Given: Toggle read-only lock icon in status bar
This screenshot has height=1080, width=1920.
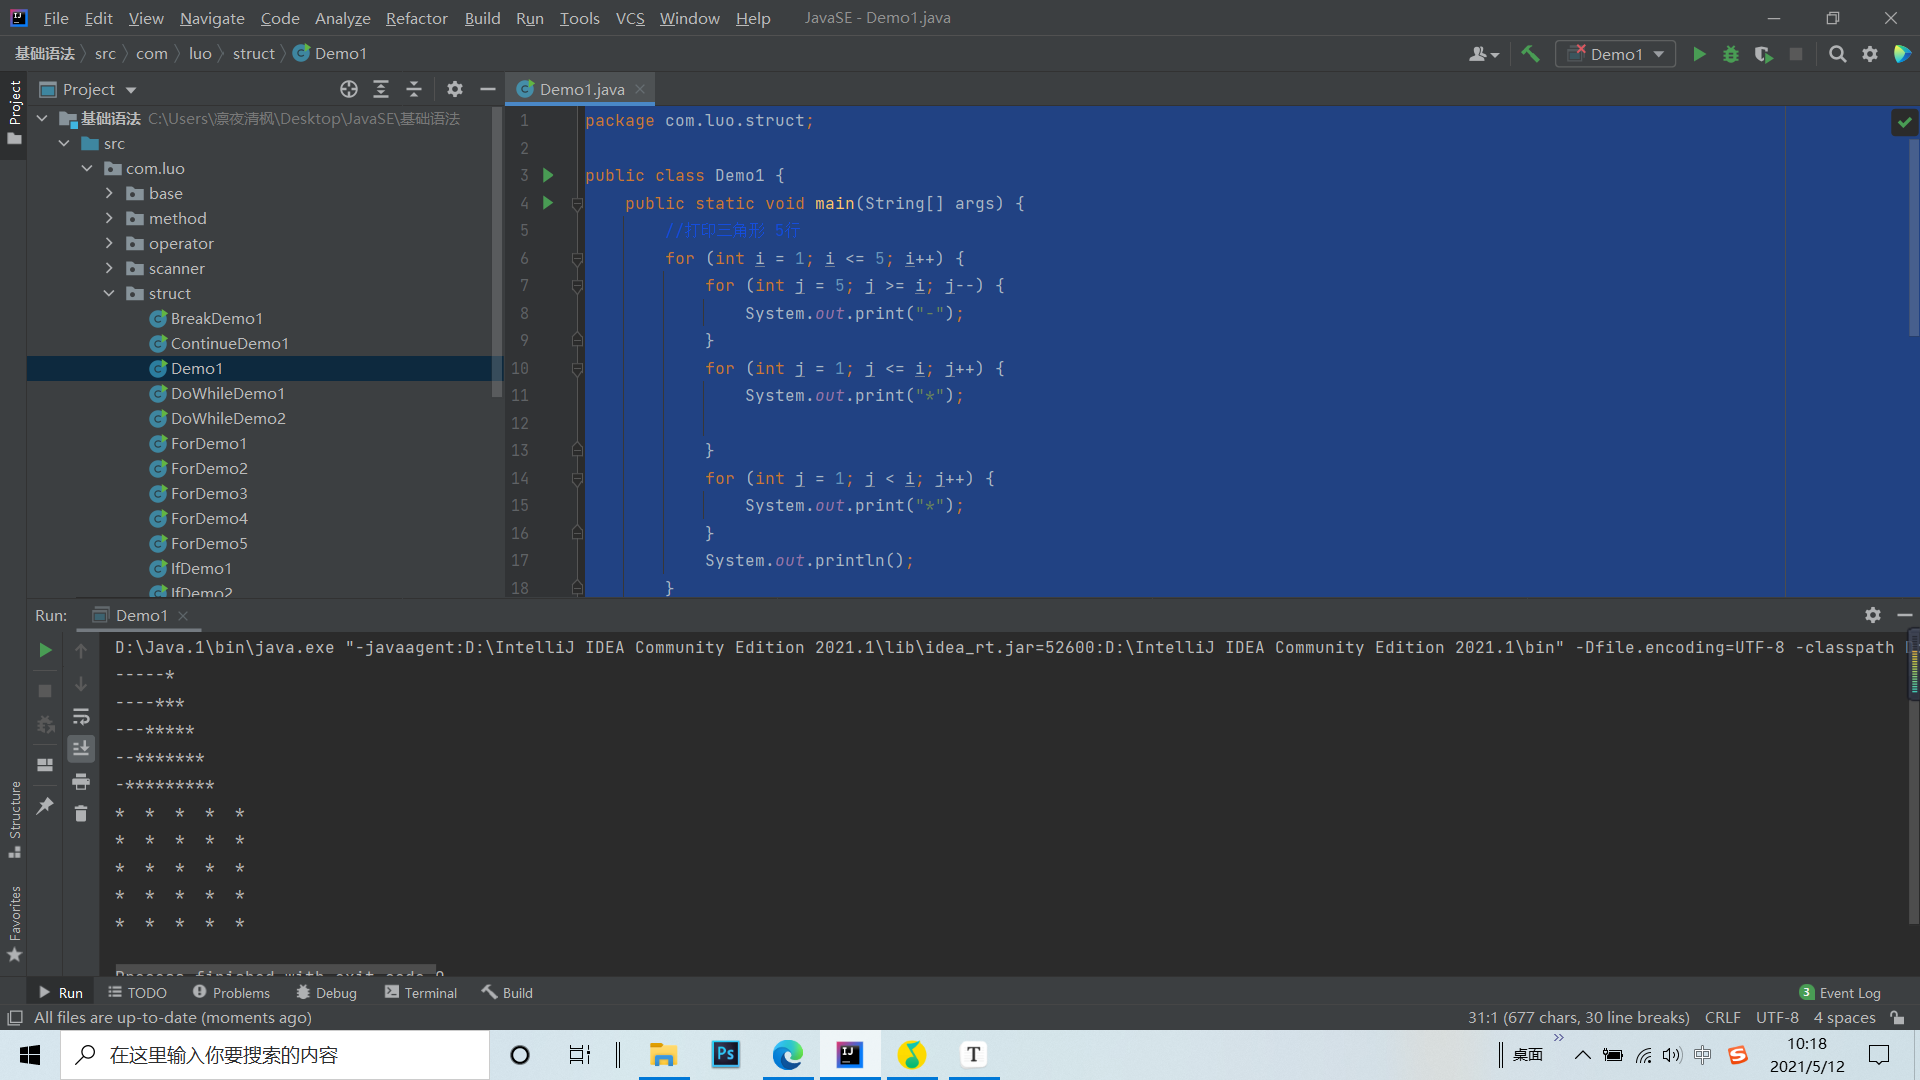Looking at the screenshot, I should (1897, 1017).
